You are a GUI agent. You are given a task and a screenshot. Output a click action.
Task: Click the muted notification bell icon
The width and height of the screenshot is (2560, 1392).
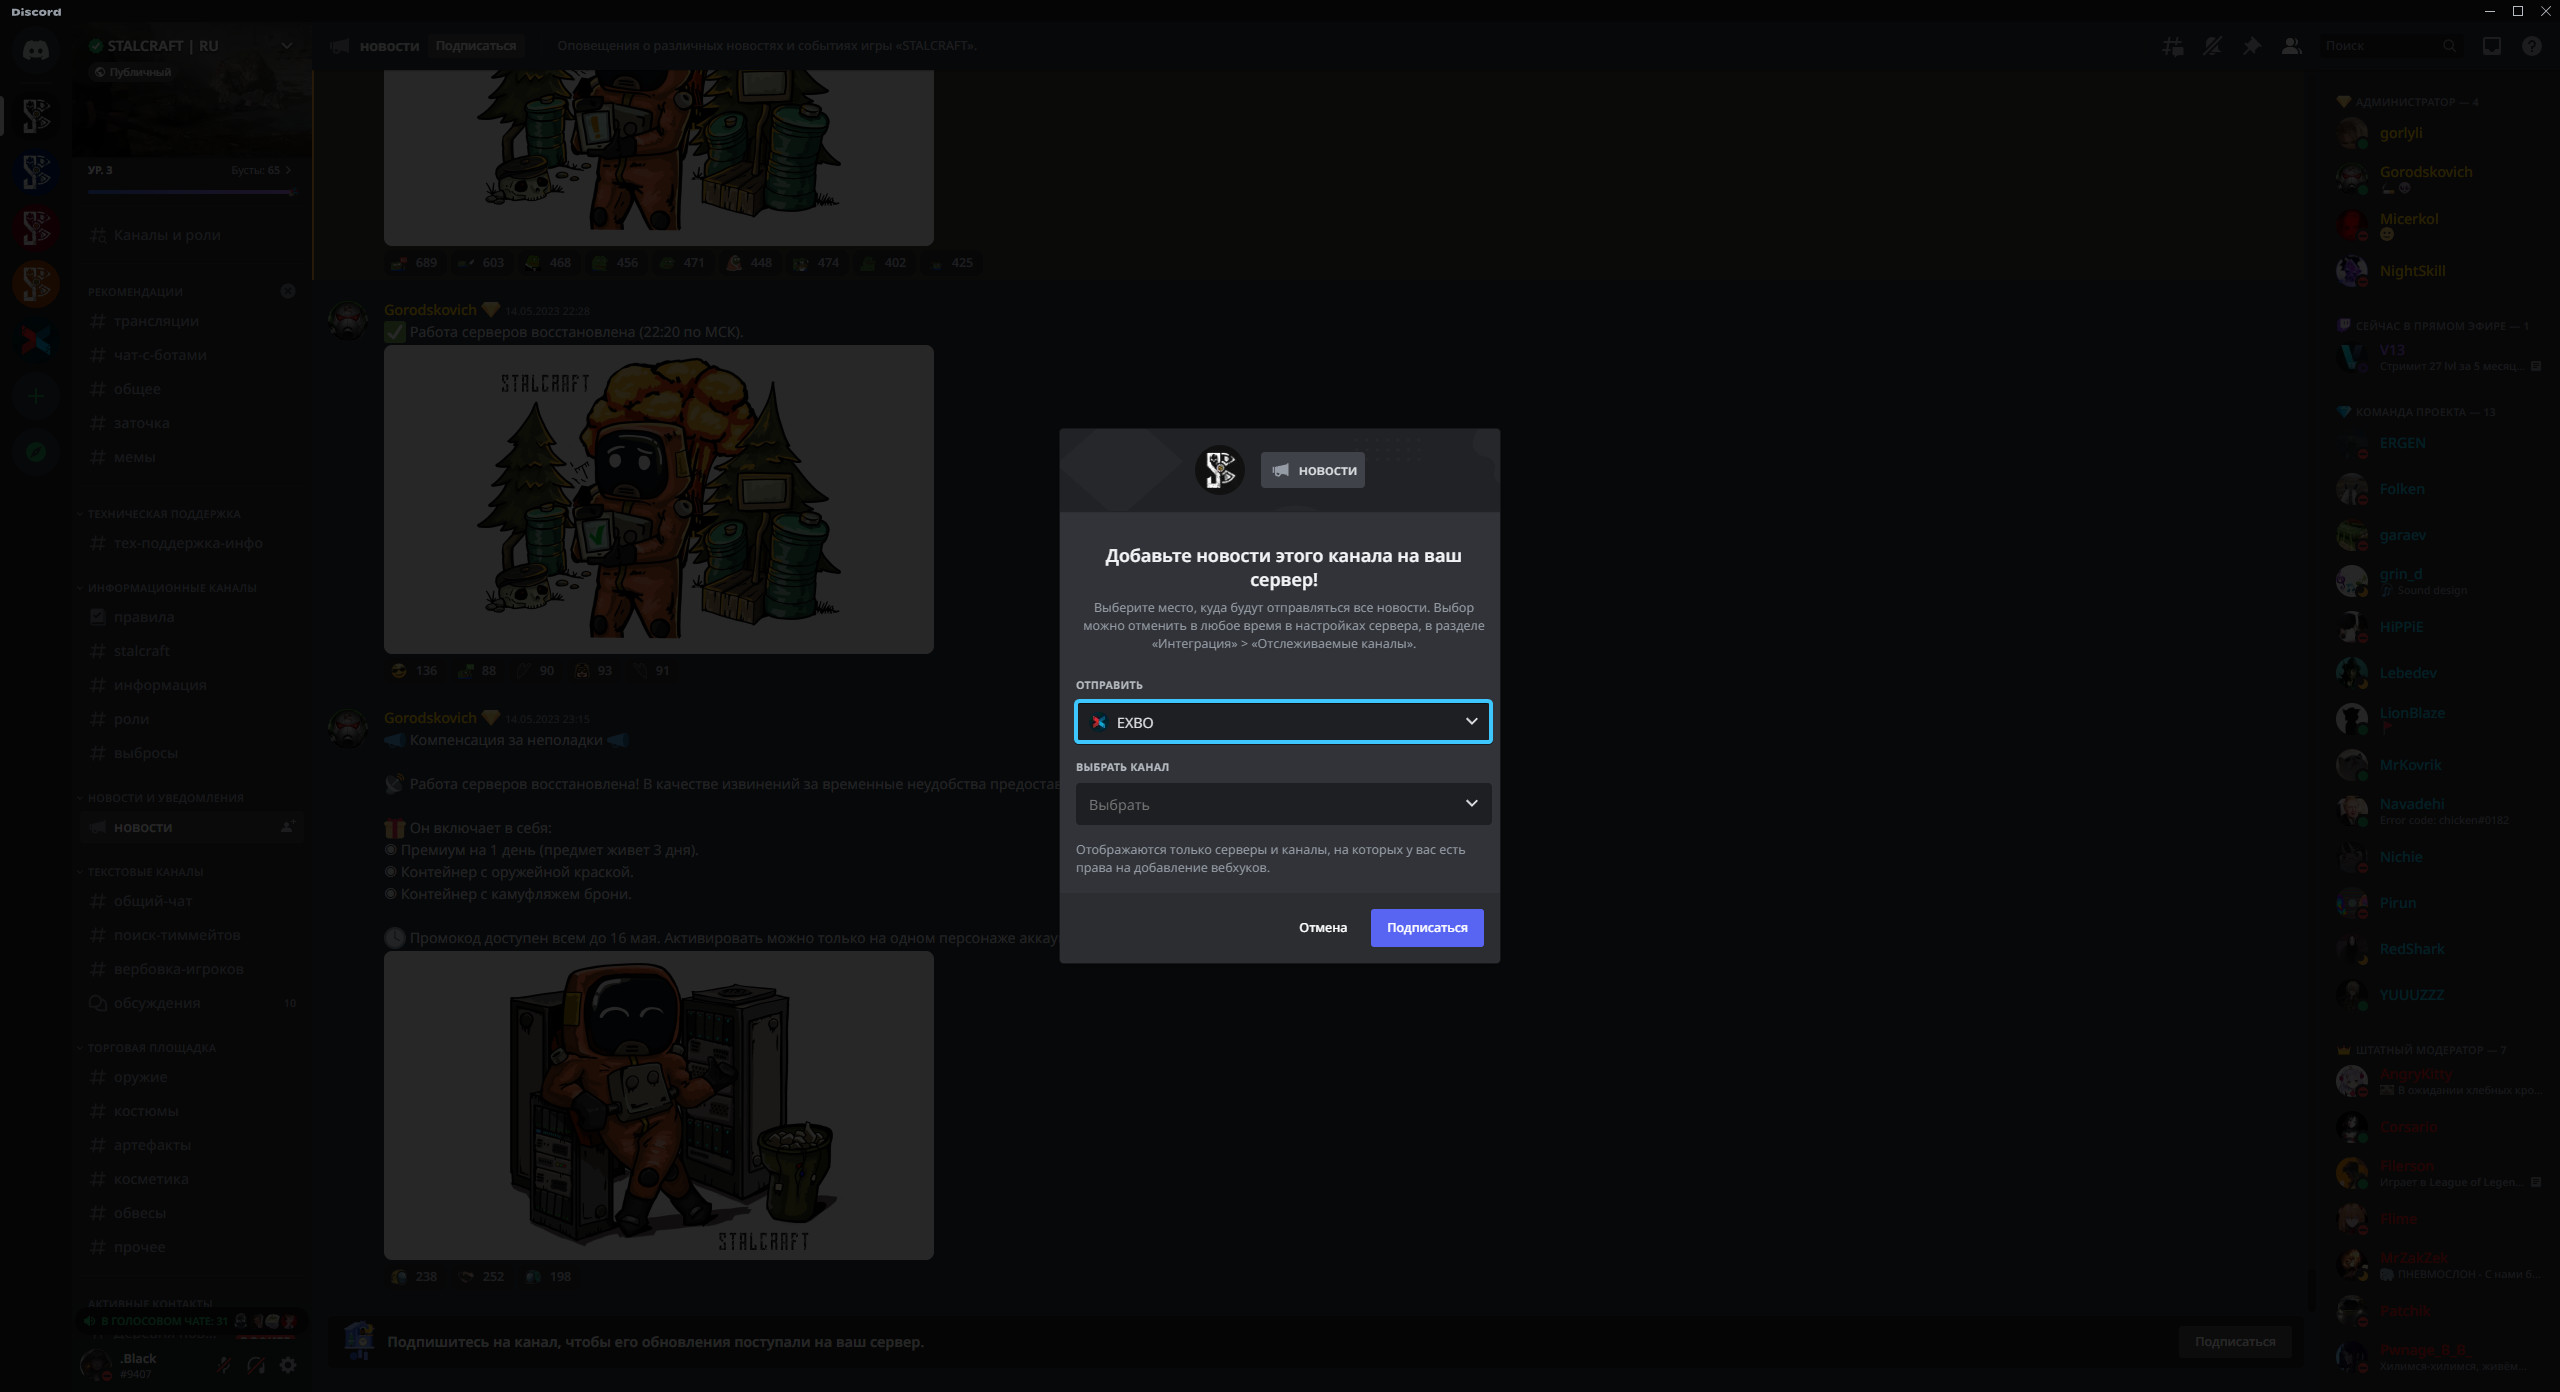click(x=2212, y=46)
